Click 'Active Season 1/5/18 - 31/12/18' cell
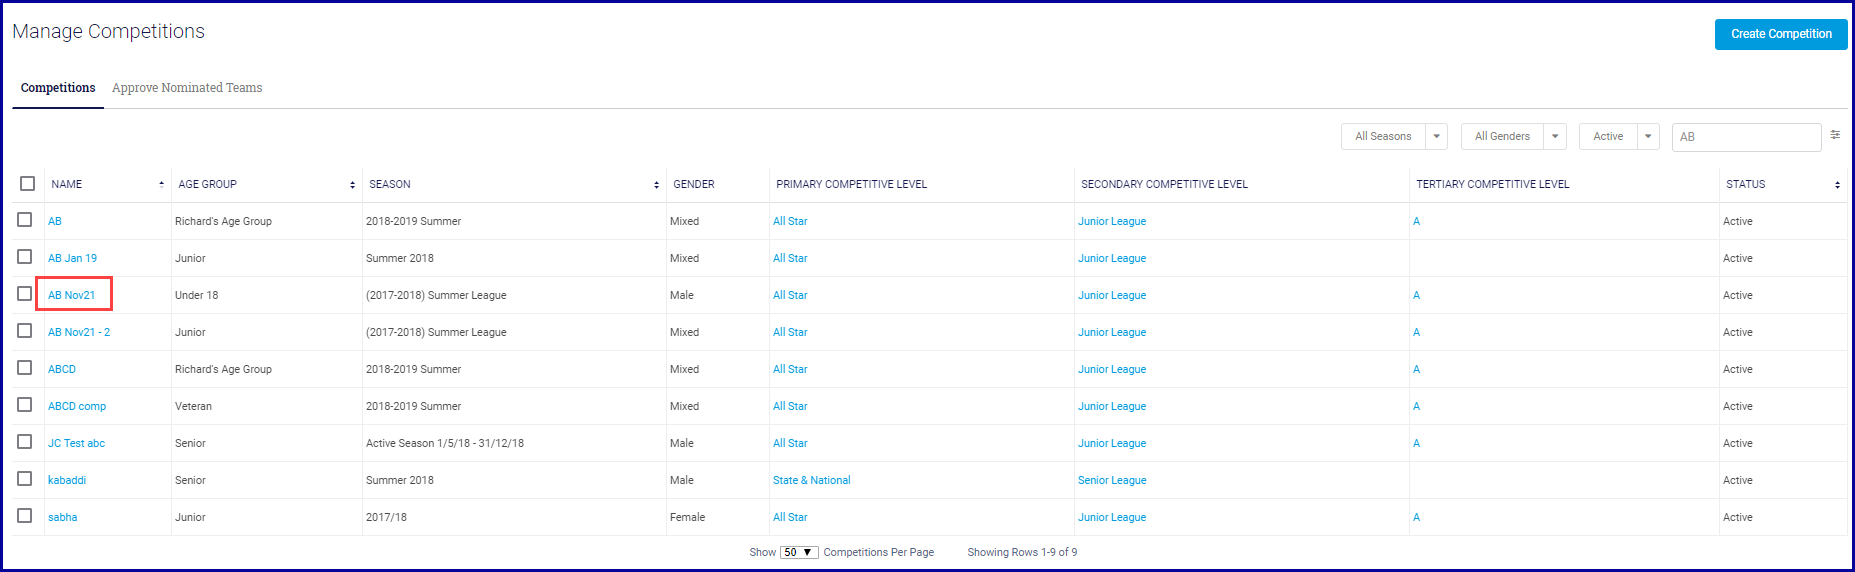This screenshot has height=572, width=1855. (445, 443)
